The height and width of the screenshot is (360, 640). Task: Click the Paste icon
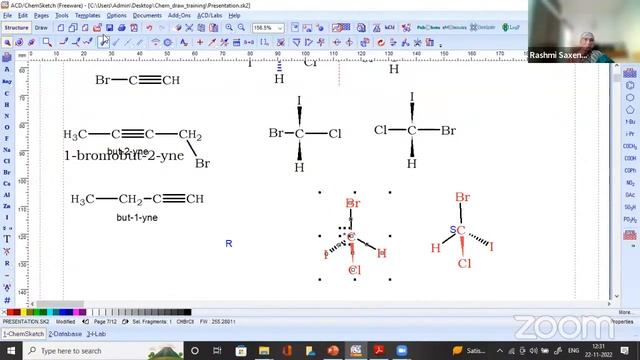213,28
